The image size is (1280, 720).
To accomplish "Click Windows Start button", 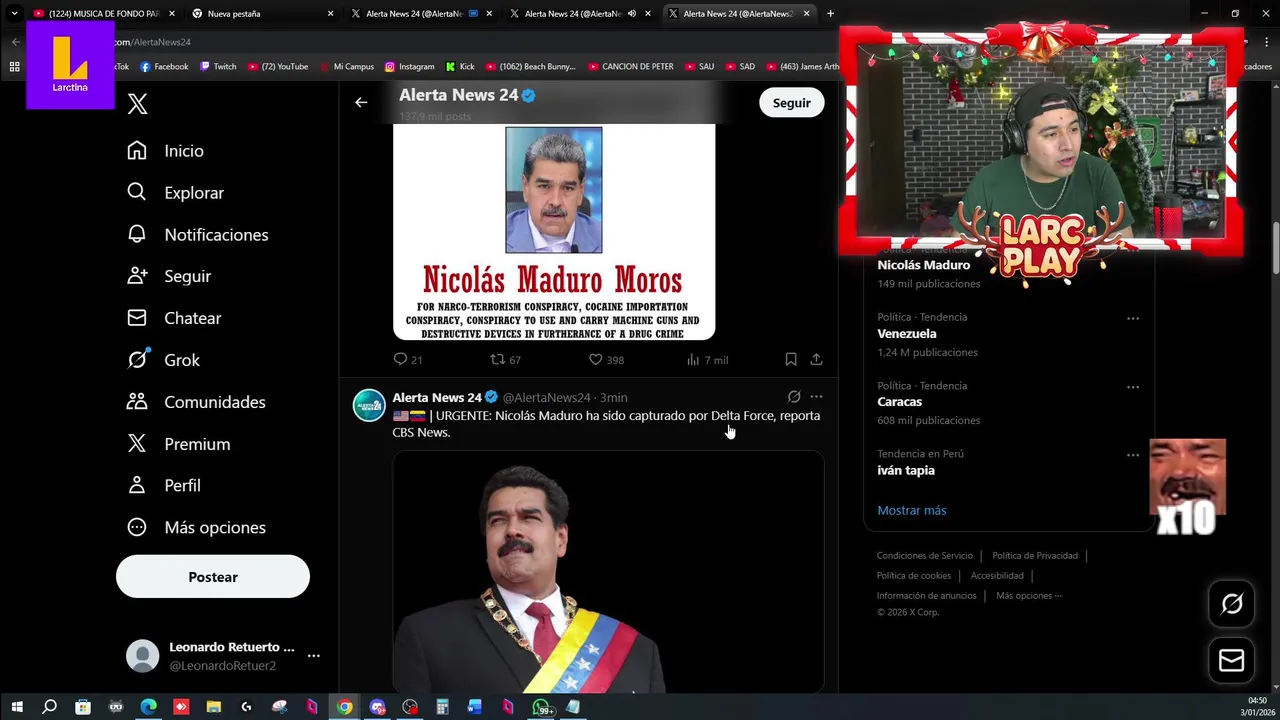I will (17, 707).
